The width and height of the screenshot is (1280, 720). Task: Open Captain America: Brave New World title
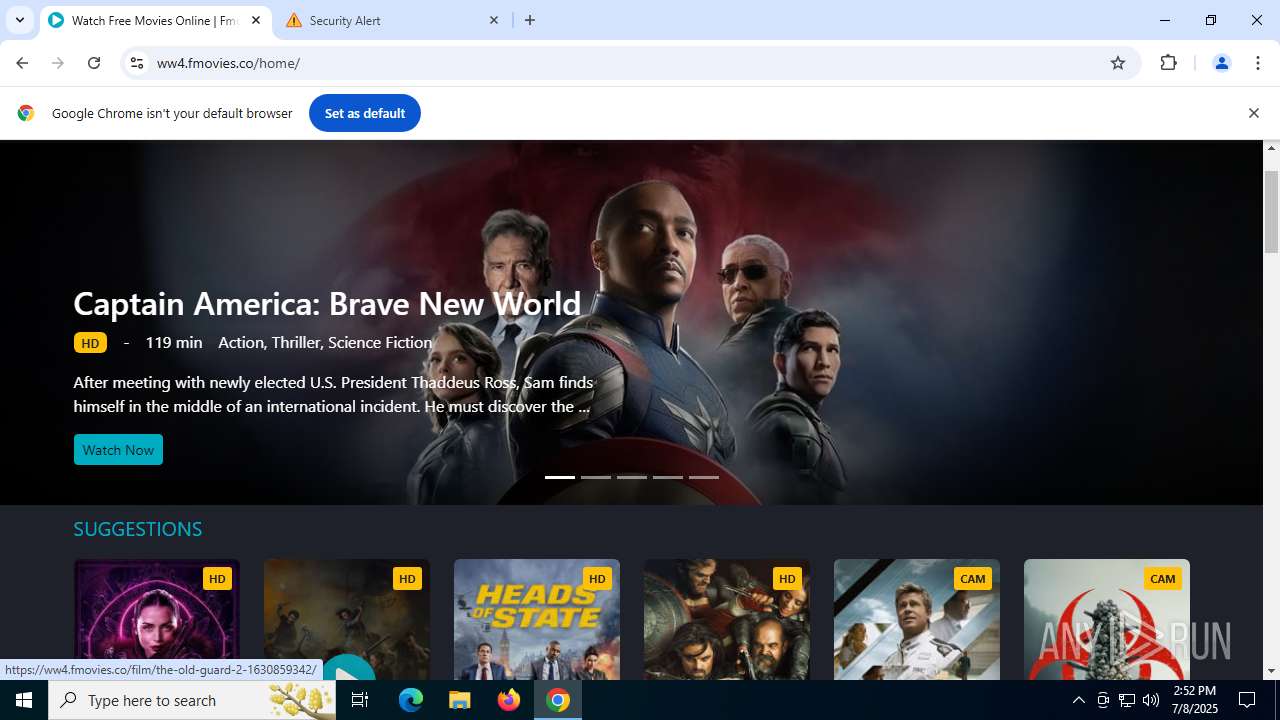coord(327,303)
